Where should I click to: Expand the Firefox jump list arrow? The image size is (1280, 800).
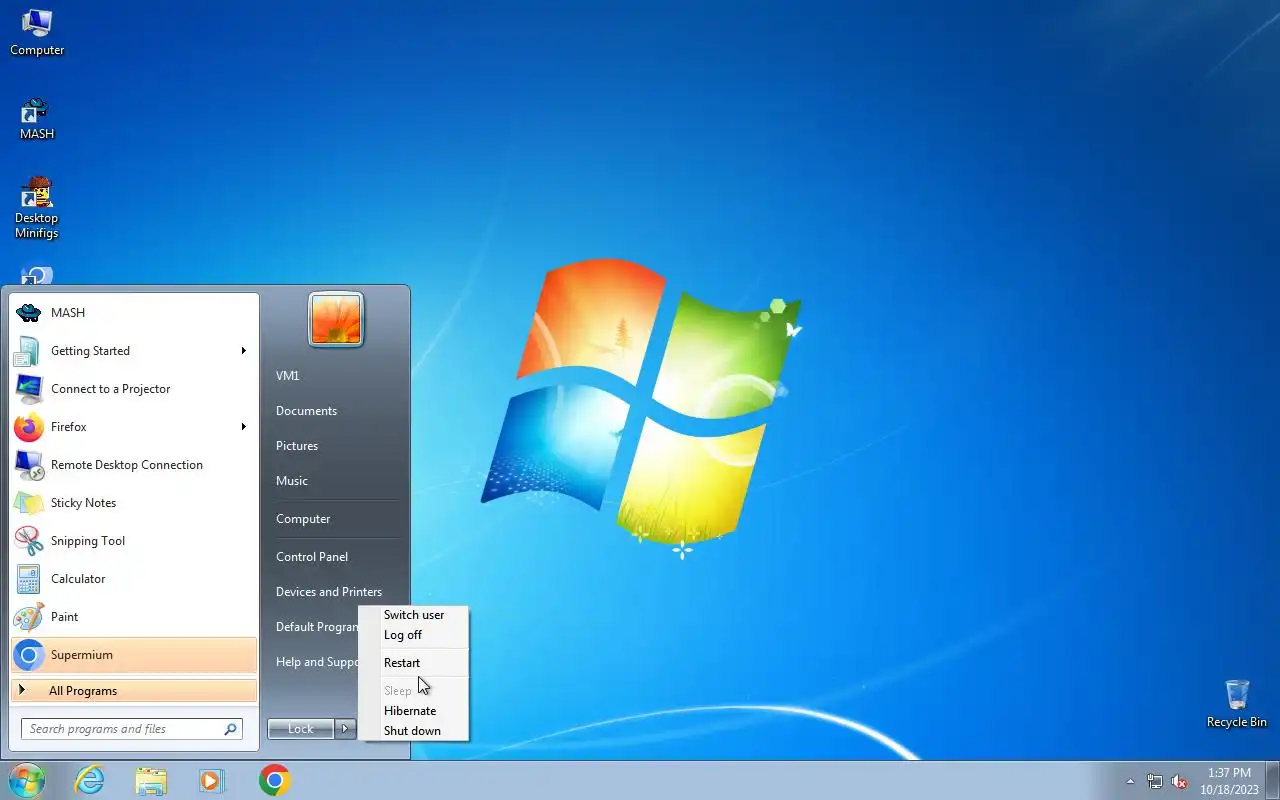click(x=243, y=427)
